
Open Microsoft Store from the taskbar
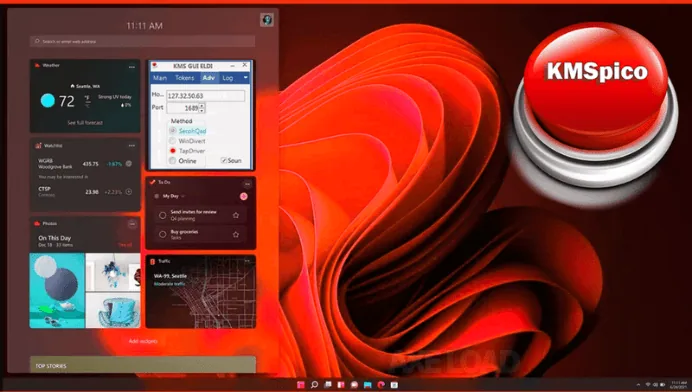pos(394,384)
